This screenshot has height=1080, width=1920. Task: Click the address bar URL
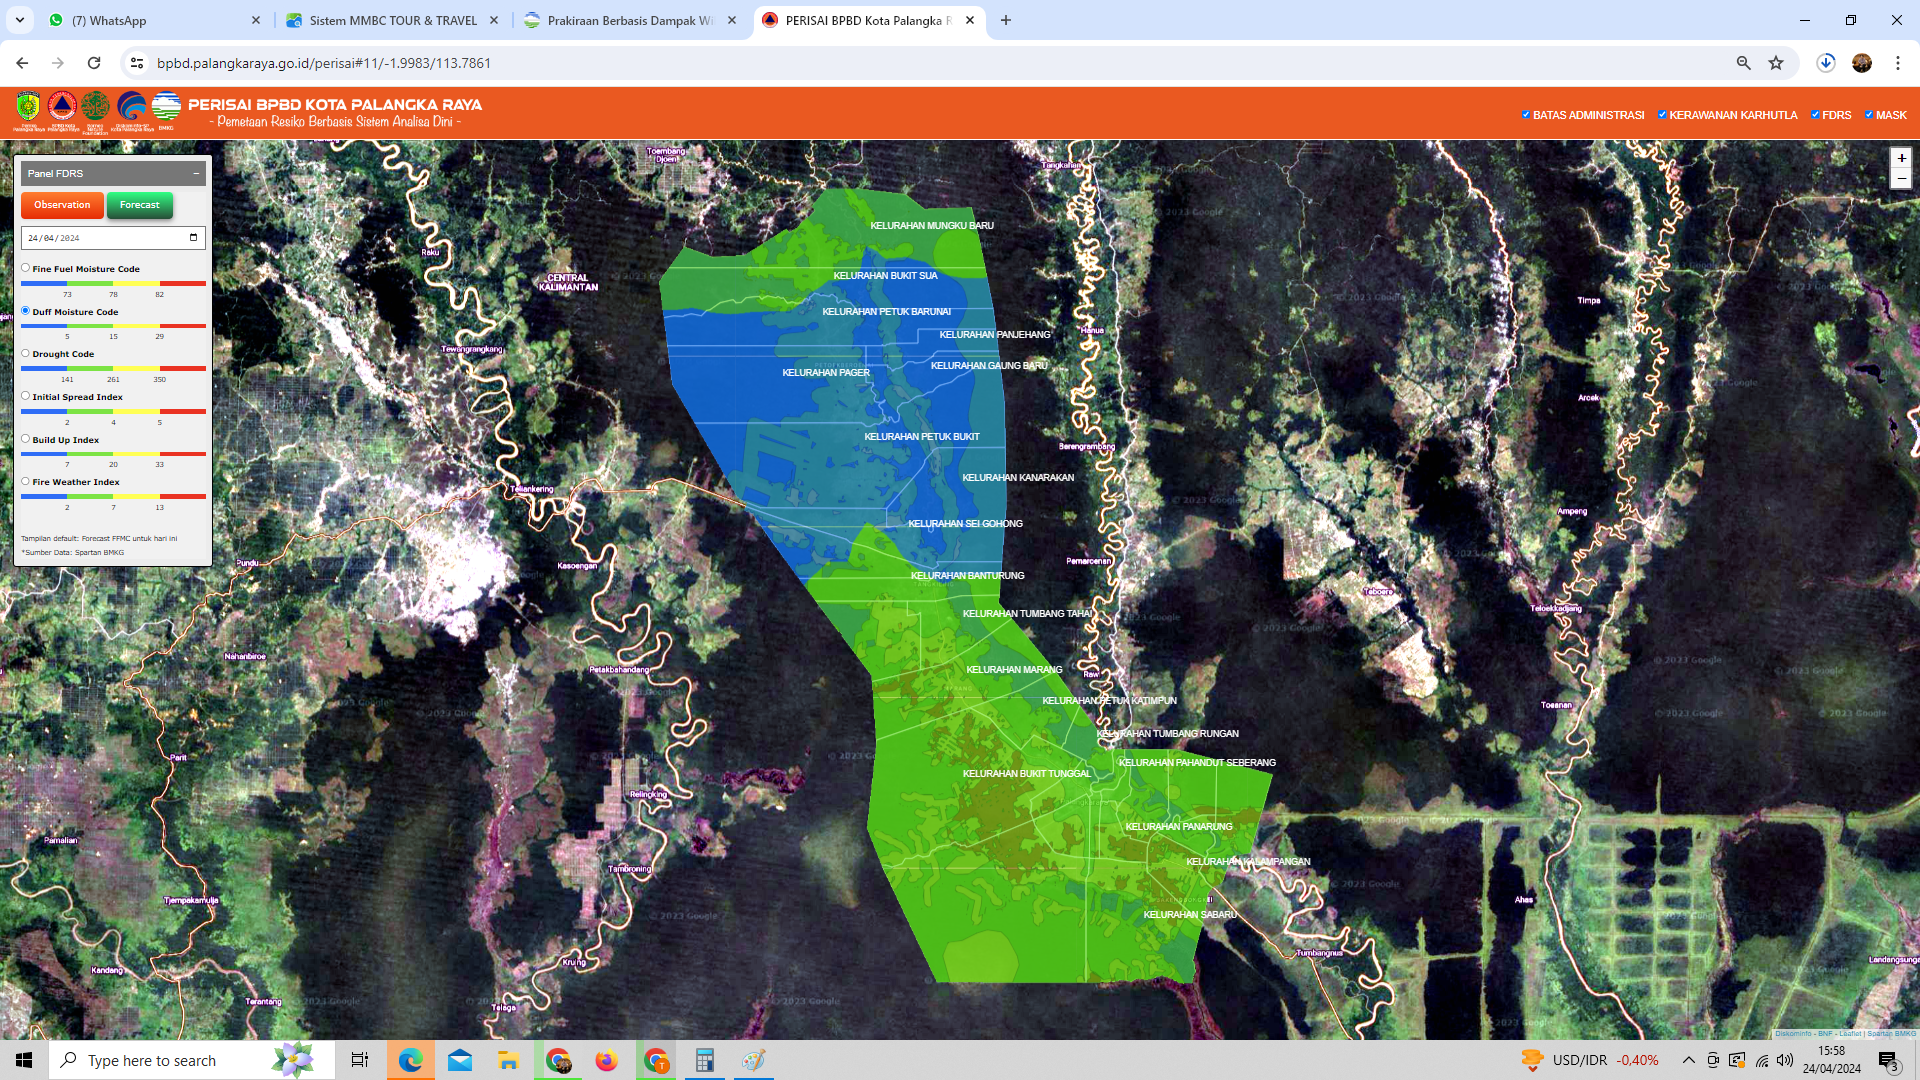pyautogui.click(x=324, y=63)
